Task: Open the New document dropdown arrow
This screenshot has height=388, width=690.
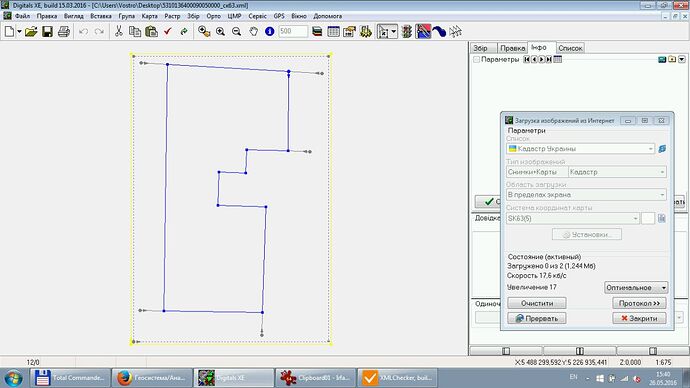Action: (19, 32)
